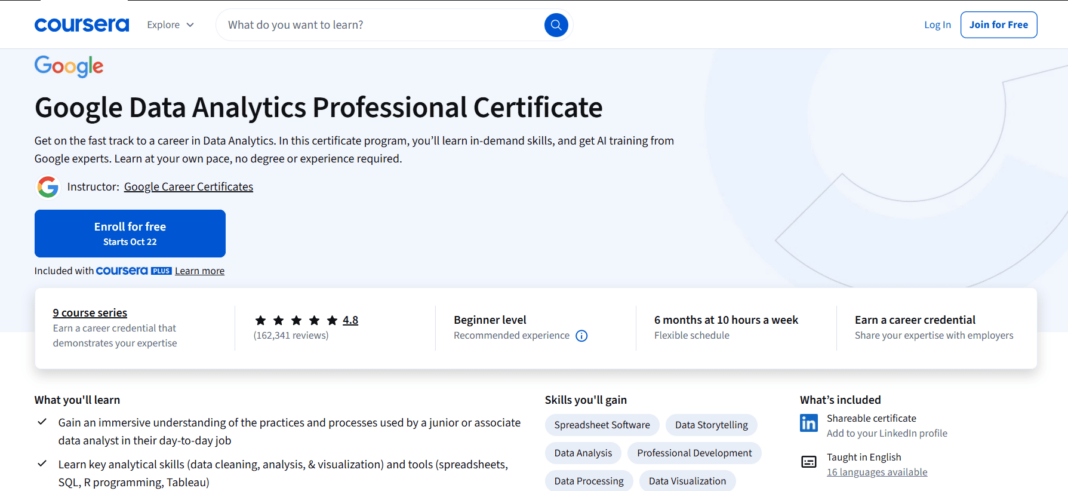Click the blue search magnifier button
The image size is (1068, 491).
tap(556, 25)
